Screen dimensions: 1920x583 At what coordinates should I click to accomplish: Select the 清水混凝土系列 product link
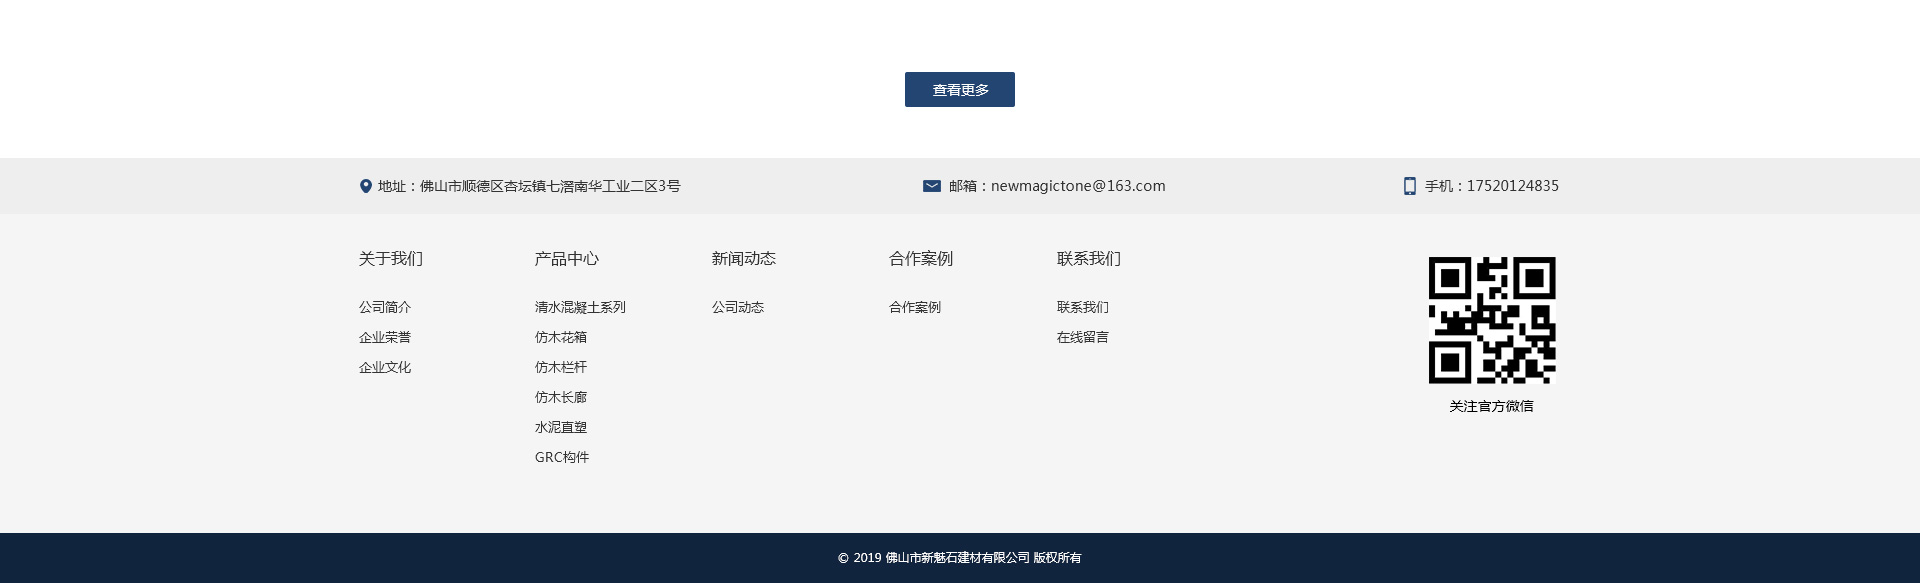(580, 307)
